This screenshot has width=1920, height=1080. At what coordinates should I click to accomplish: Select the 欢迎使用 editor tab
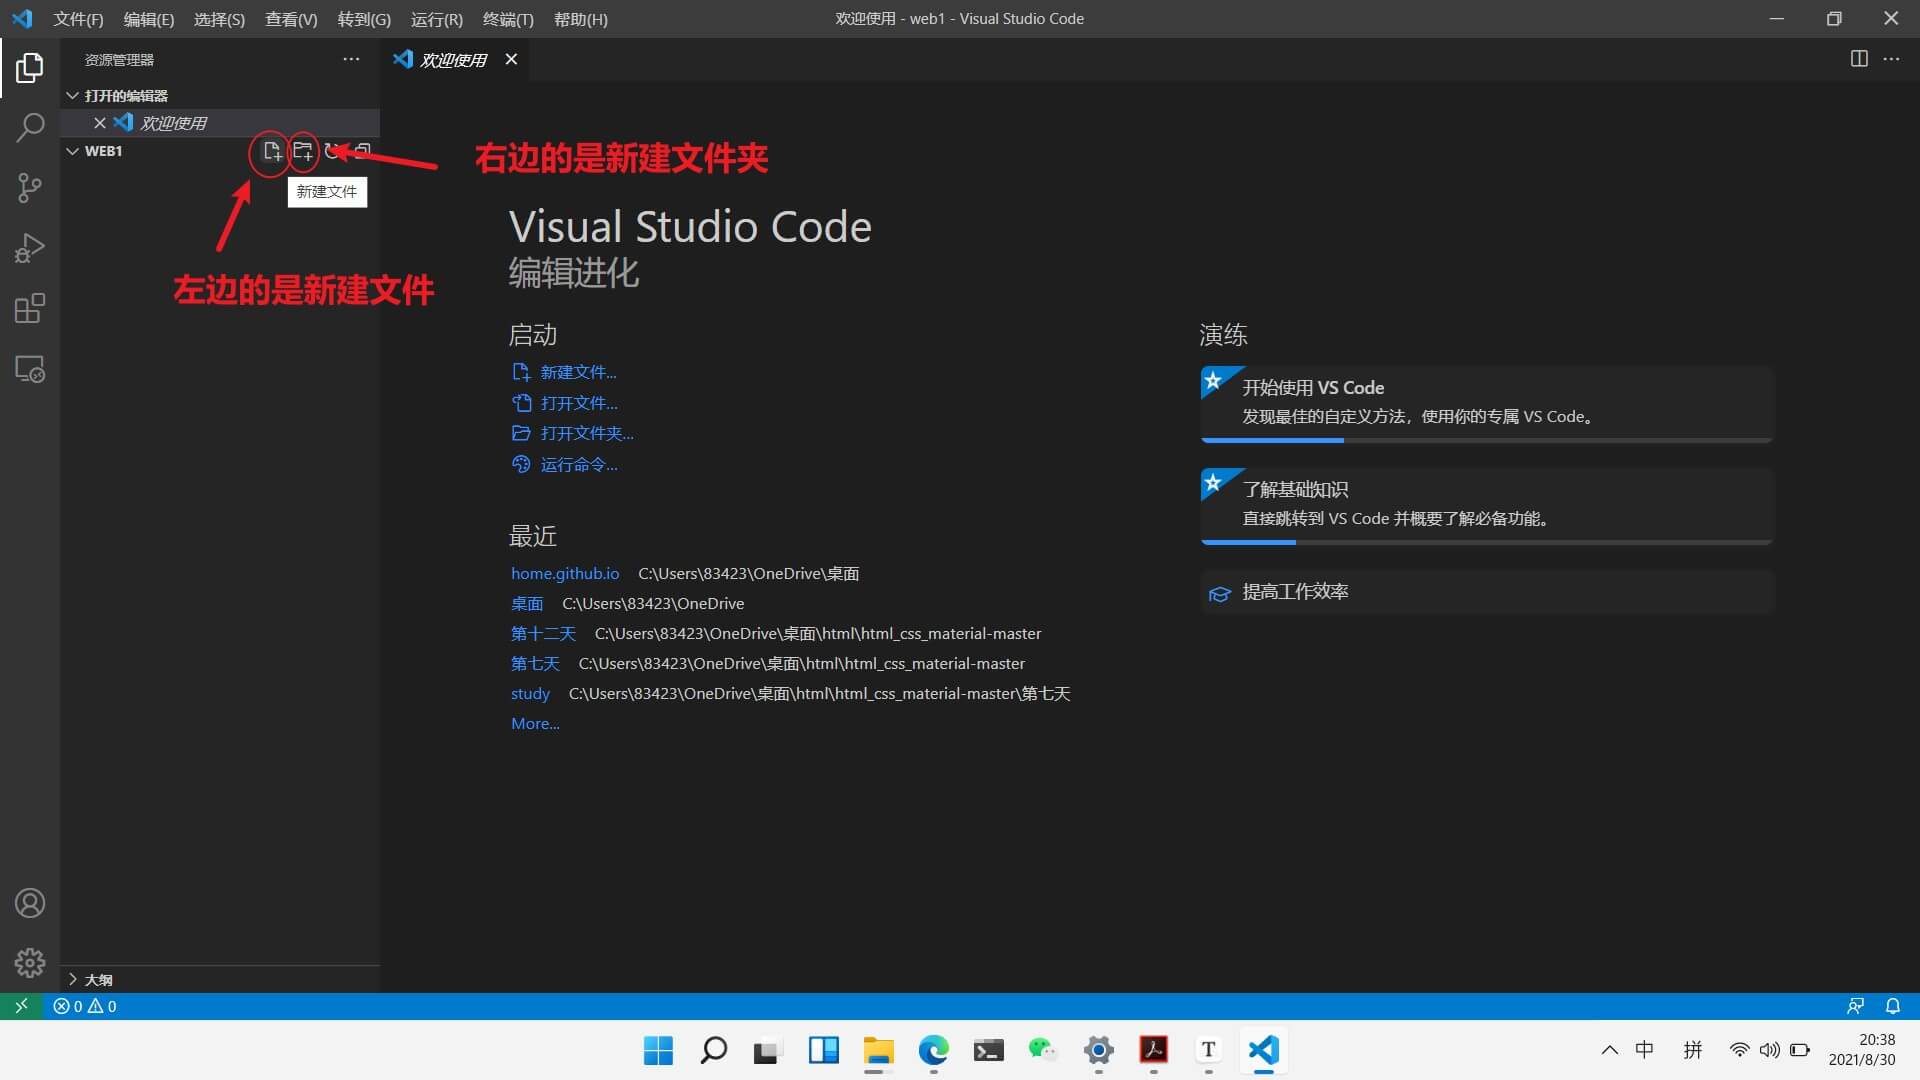[x=453, y=60]
